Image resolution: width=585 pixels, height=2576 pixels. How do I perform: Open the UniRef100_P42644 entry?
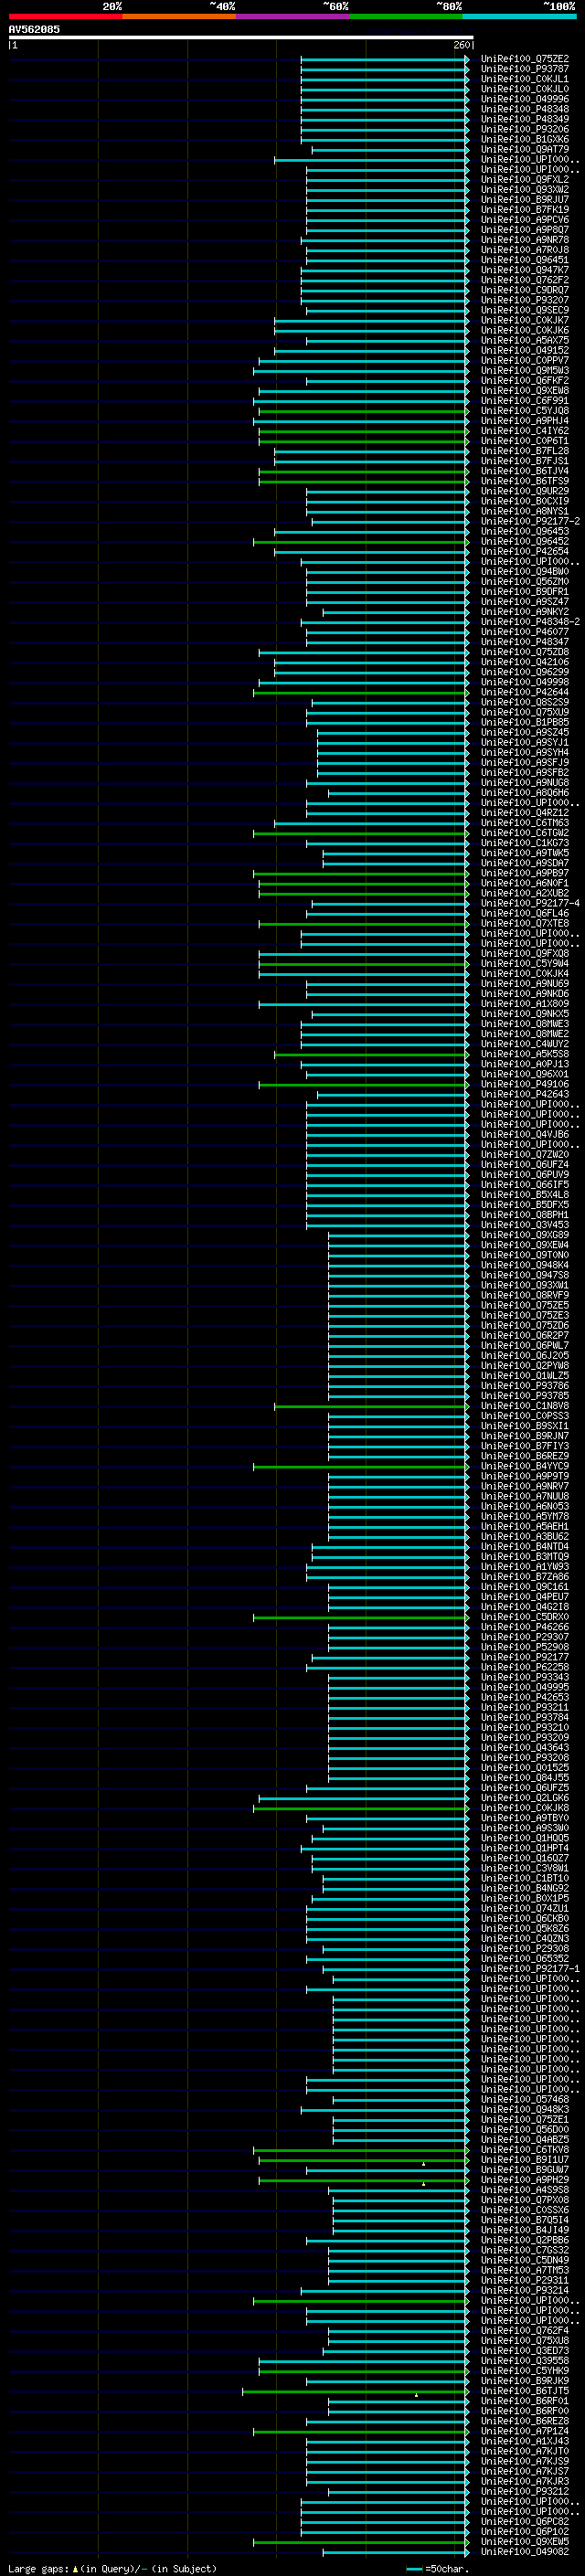click(x=525, y=692)
